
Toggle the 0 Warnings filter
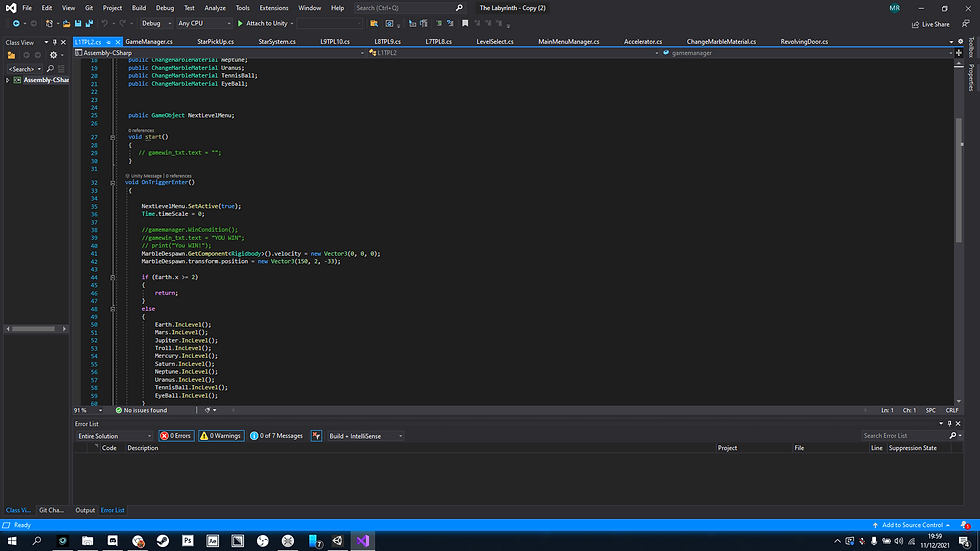click(x=221, y=436)
